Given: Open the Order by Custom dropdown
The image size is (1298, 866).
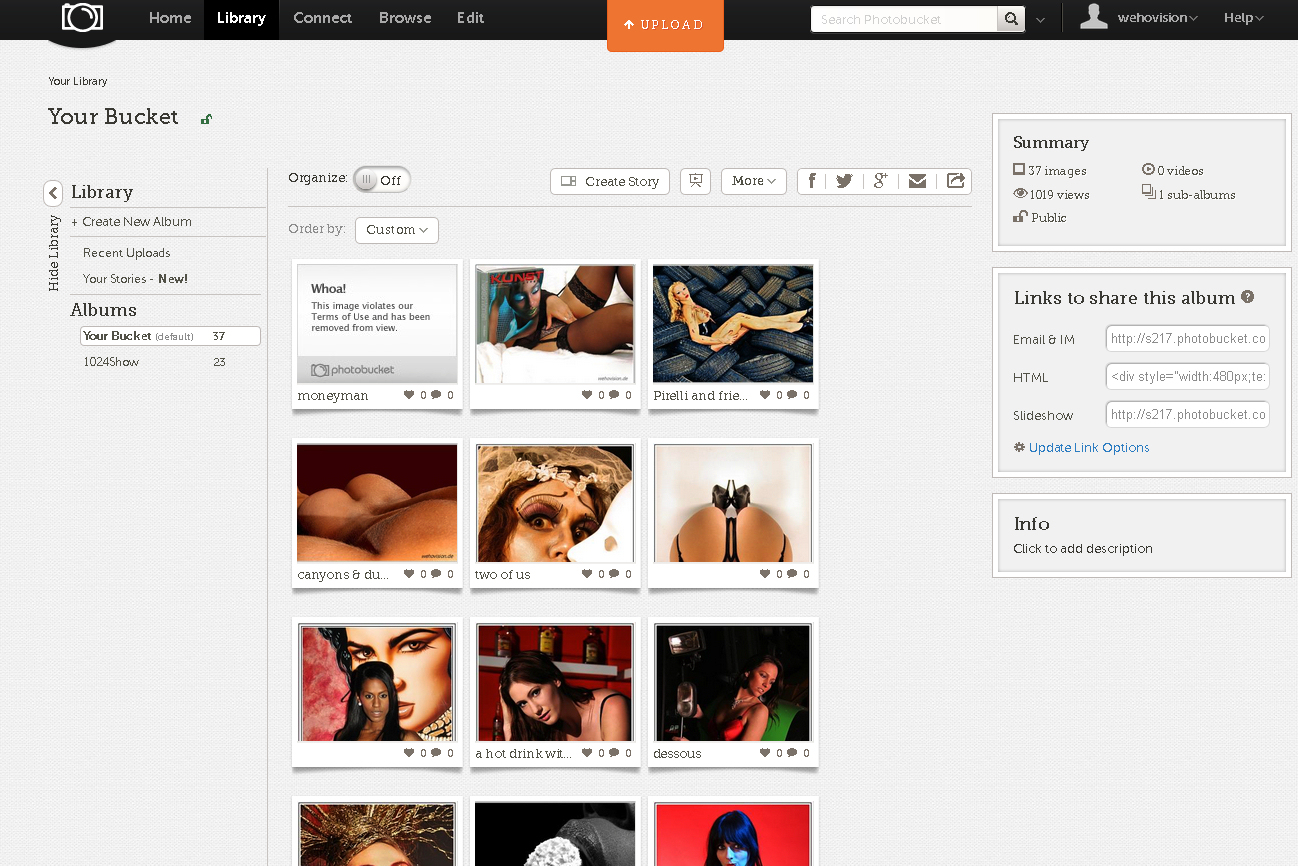Looking at the screenshot, I should (x=396, y=230).
